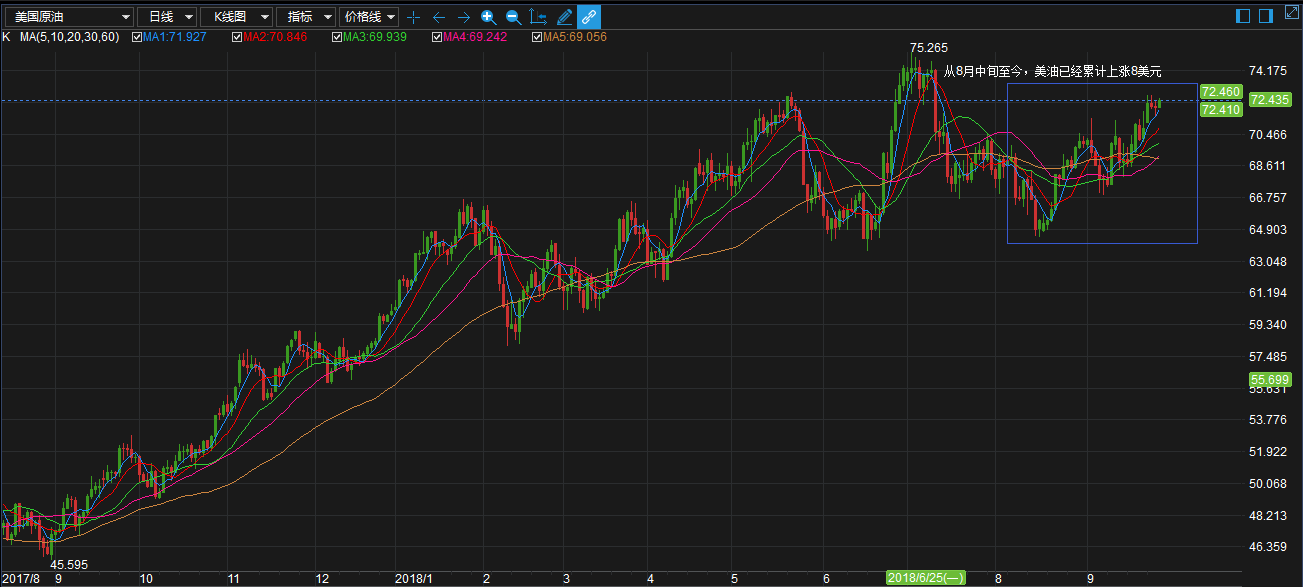
Task: Click the 70.466 value on price axis
Action: [x=1269, y=135]
